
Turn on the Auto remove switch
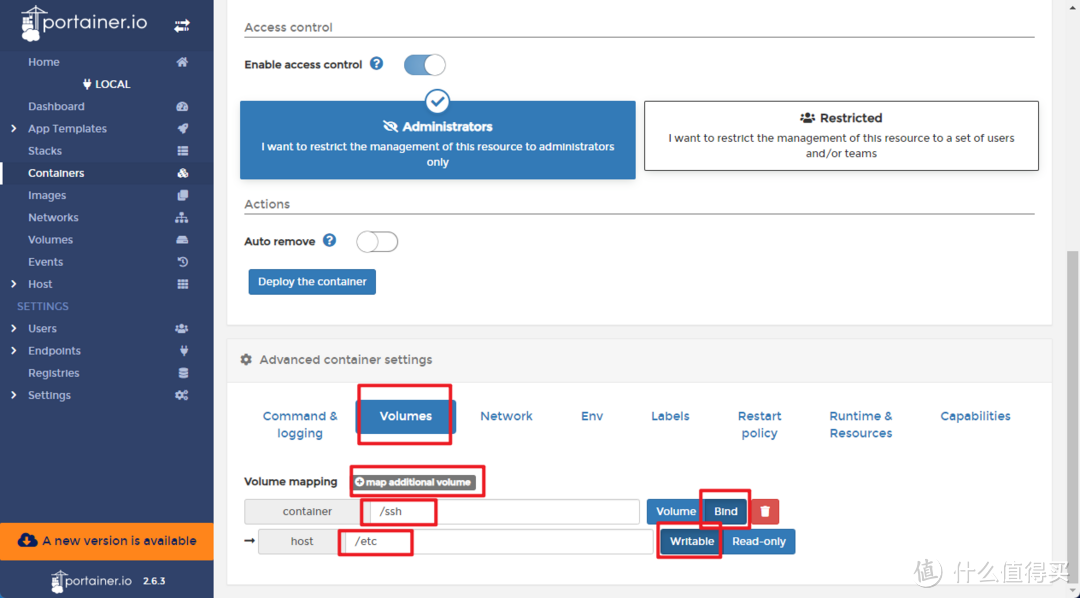pos(377,242)
